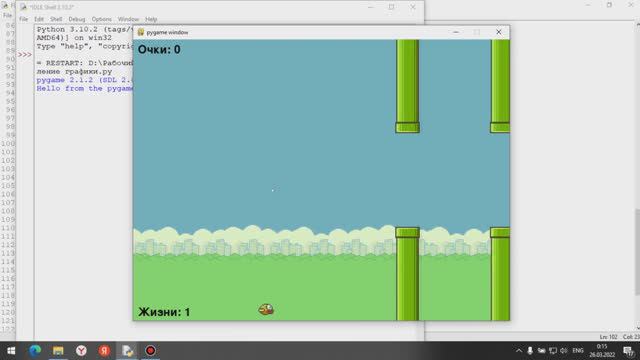This screenshot has width=640, height=360.
Task: Open the clock and date flyout
Action: pos(602,351)
